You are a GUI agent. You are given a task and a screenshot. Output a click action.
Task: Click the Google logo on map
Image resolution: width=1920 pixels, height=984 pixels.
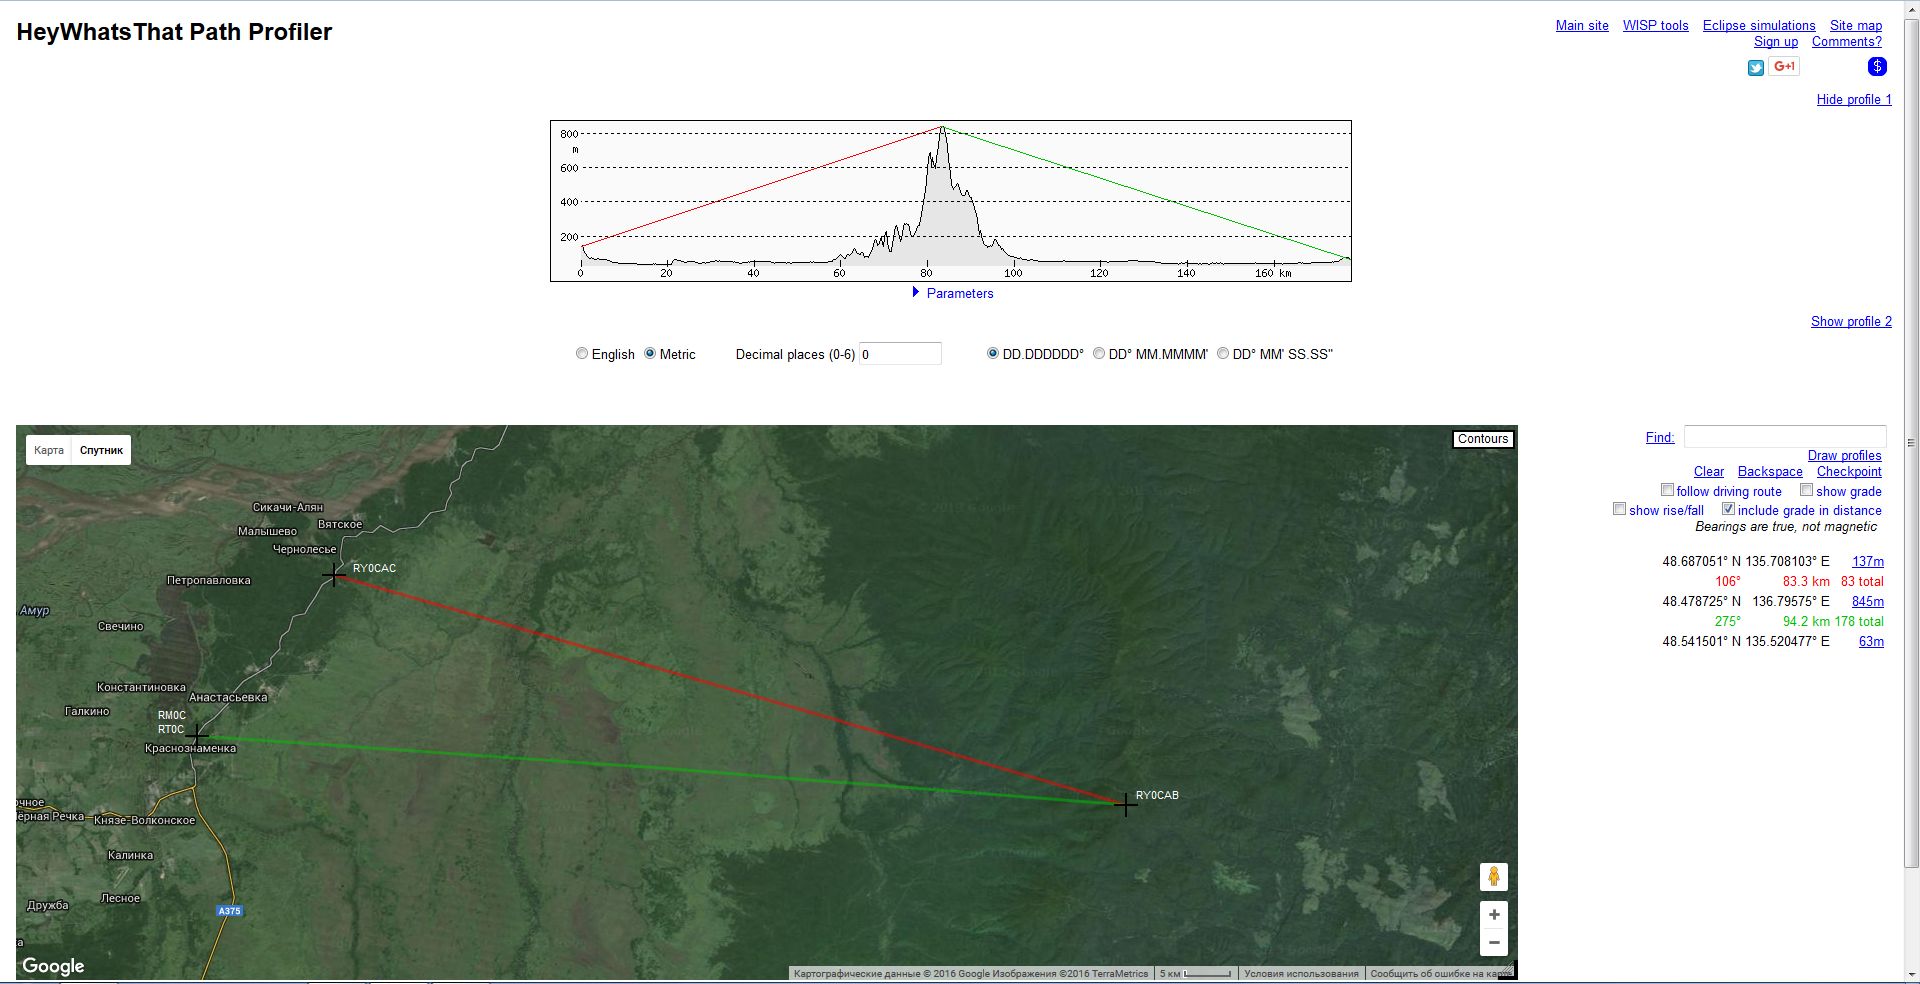pyautogui.click(x=53, y=966)
